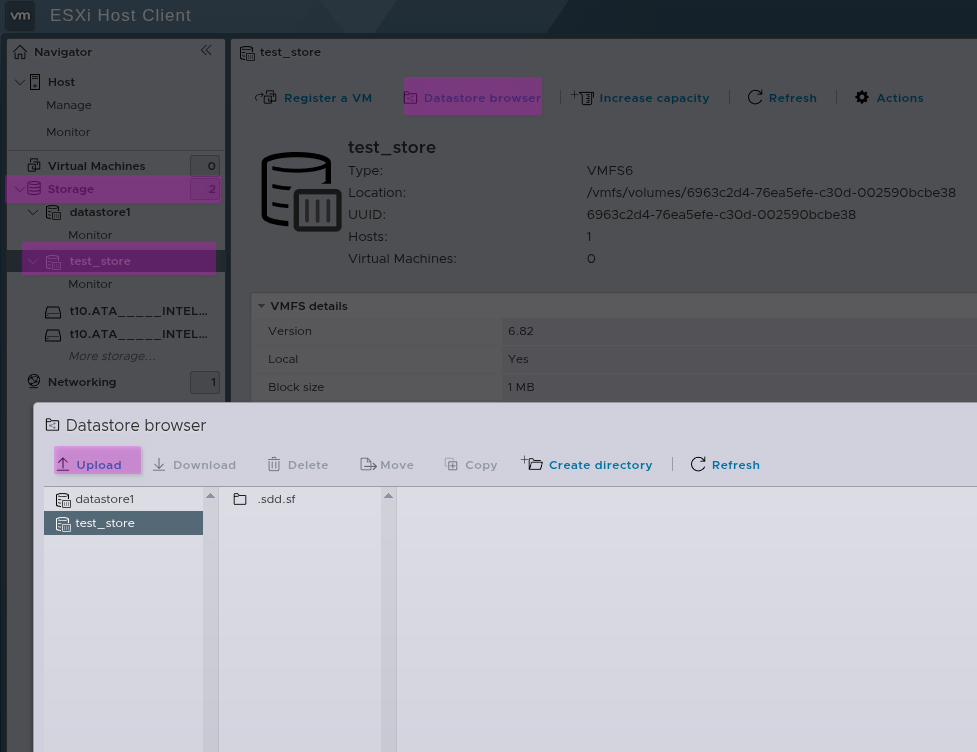Open Virtual Machines in Navigator
This screenshot has width=977, height=752.
tap(96, 166)
